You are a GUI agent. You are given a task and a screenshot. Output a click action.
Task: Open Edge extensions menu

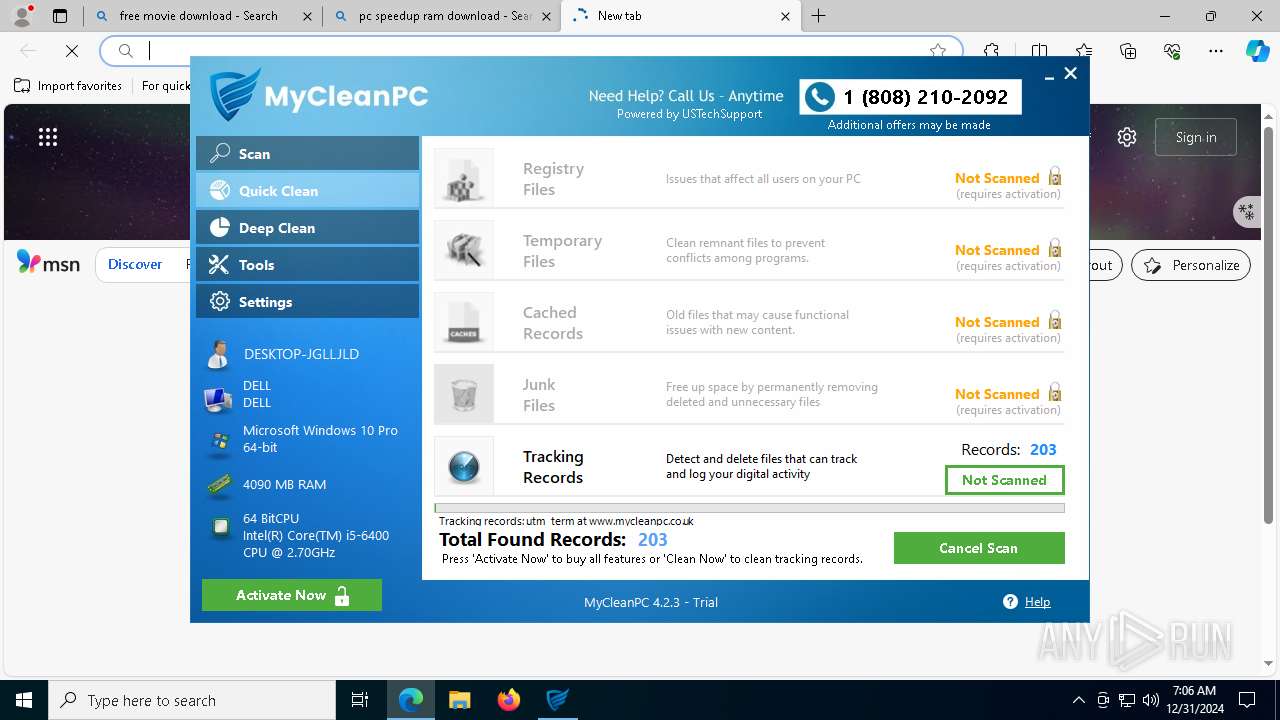[991, 51]
